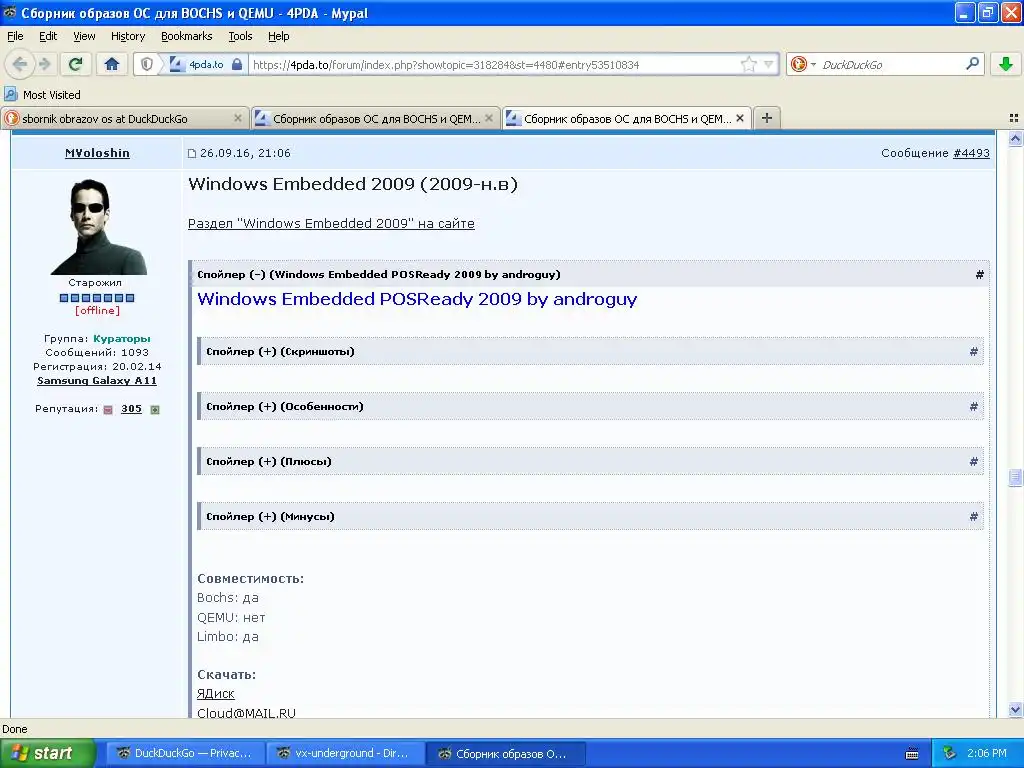Click the vertical scrollbar thumb

(x=1015, y=477)
